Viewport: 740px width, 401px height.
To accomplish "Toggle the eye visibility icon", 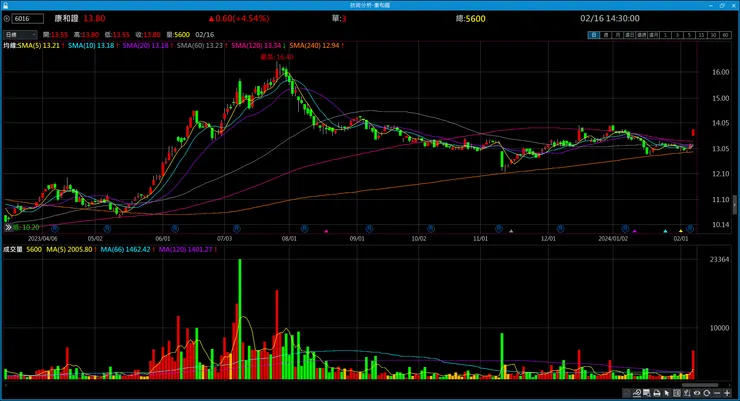I will (x=697, y=393).
